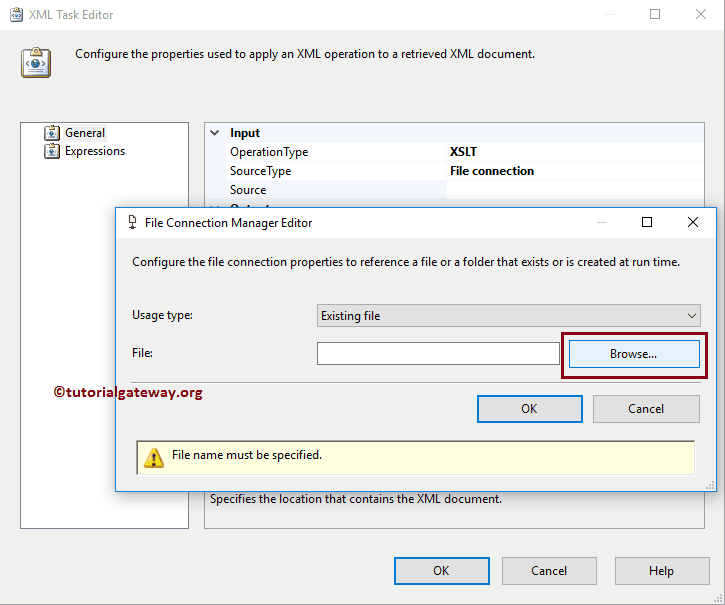Open the Usage type dropdown

coord(508,316)
